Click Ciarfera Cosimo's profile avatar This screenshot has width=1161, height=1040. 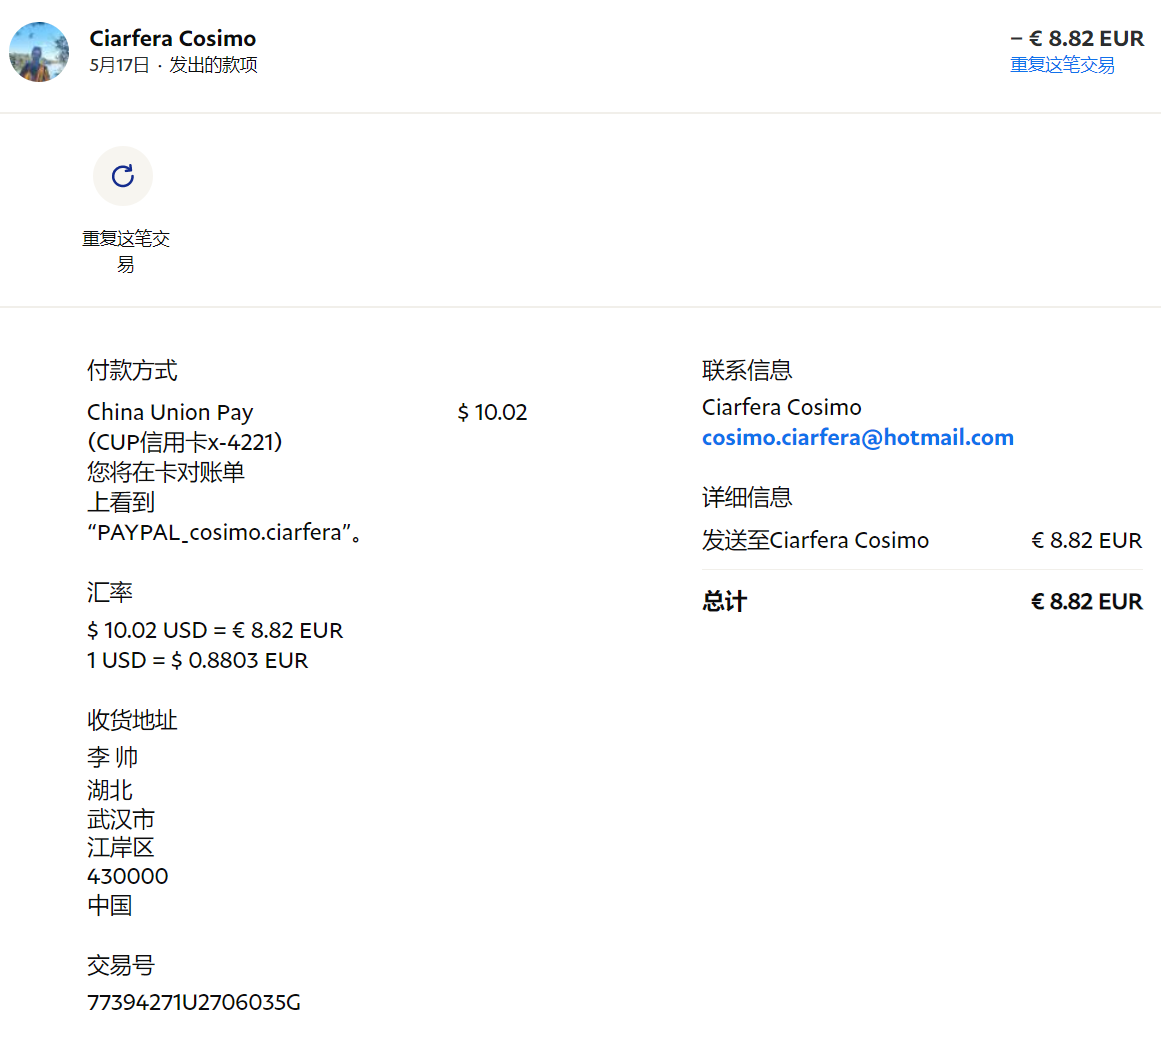click(39, 52)
